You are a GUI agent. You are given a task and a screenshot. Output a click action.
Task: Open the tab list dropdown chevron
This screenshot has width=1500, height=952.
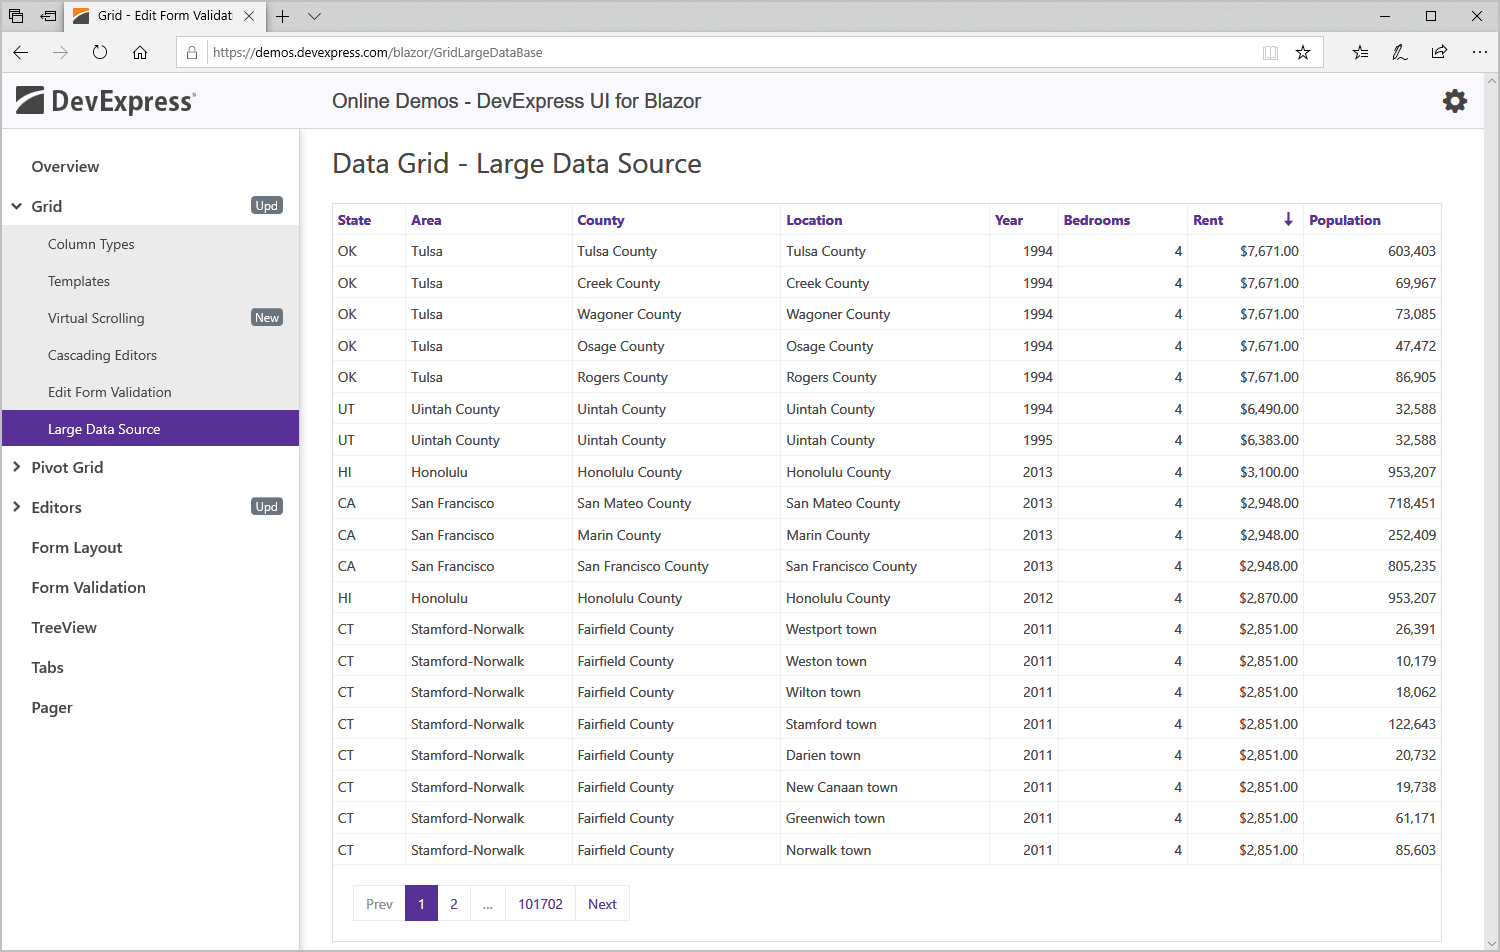pos(314,16)
